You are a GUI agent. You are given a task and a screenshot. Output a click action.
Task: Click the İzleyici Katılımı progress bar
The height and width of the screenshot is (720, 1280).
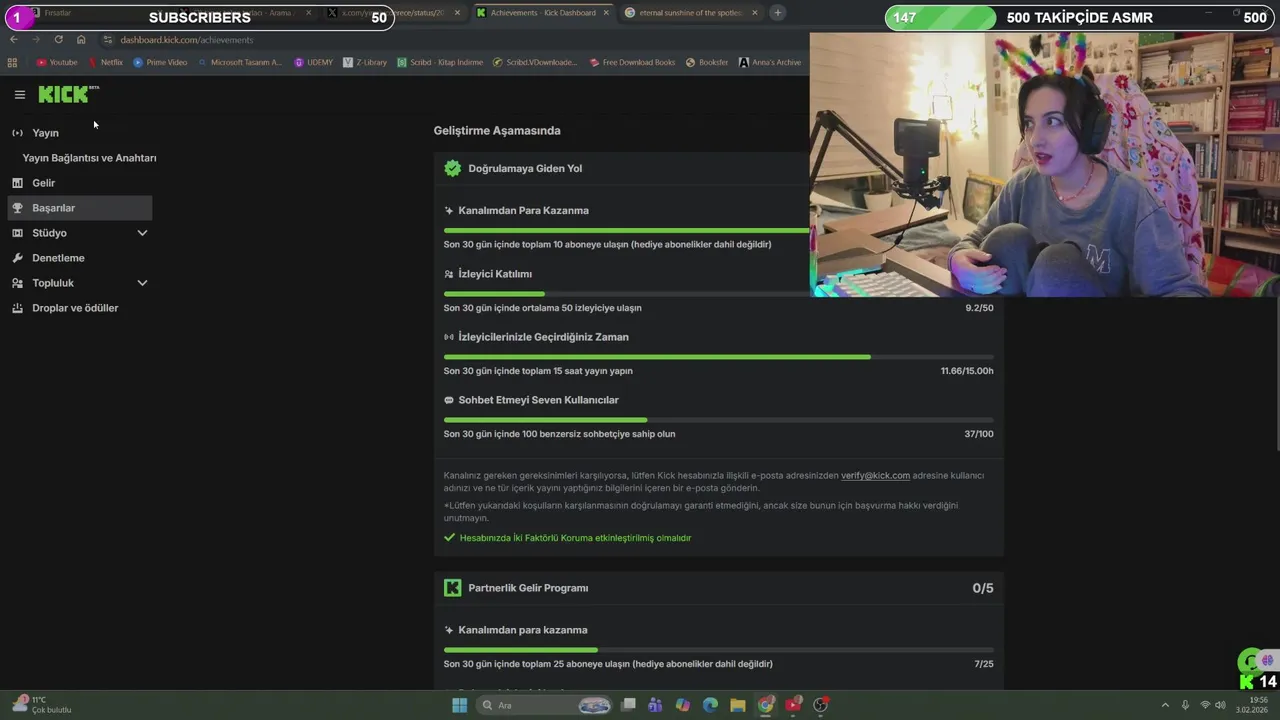coord(718,294)
